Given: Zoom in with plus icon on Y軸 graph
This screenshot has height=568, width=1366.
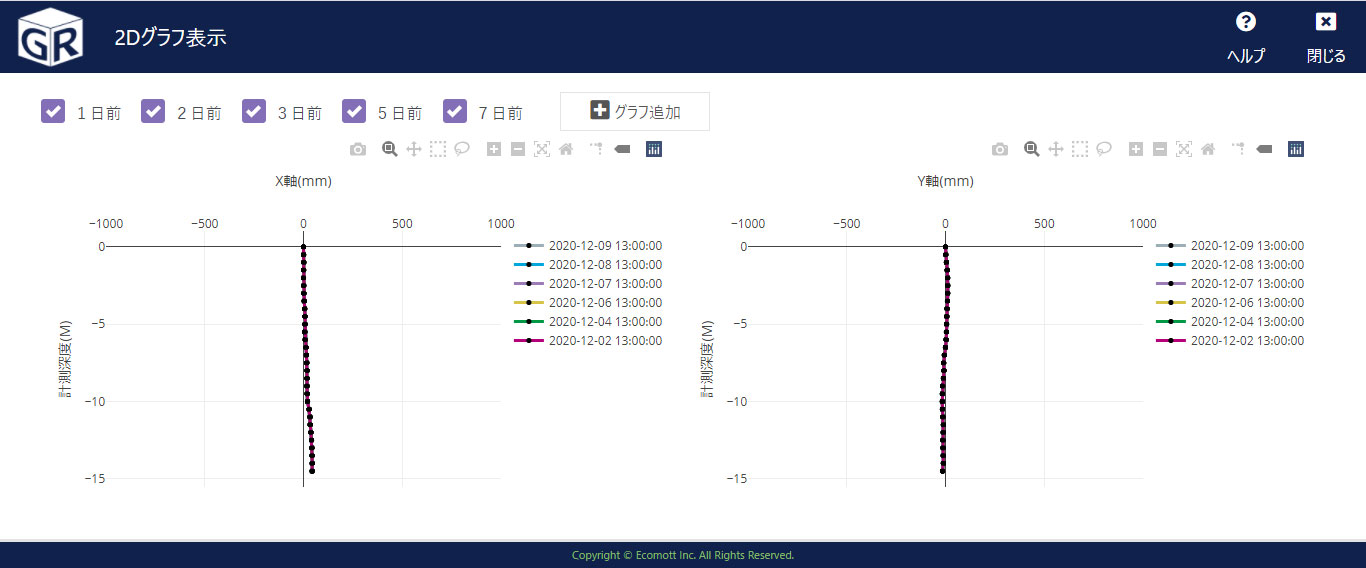Looking at the screenshot, I should click(x=1136, y=149).
